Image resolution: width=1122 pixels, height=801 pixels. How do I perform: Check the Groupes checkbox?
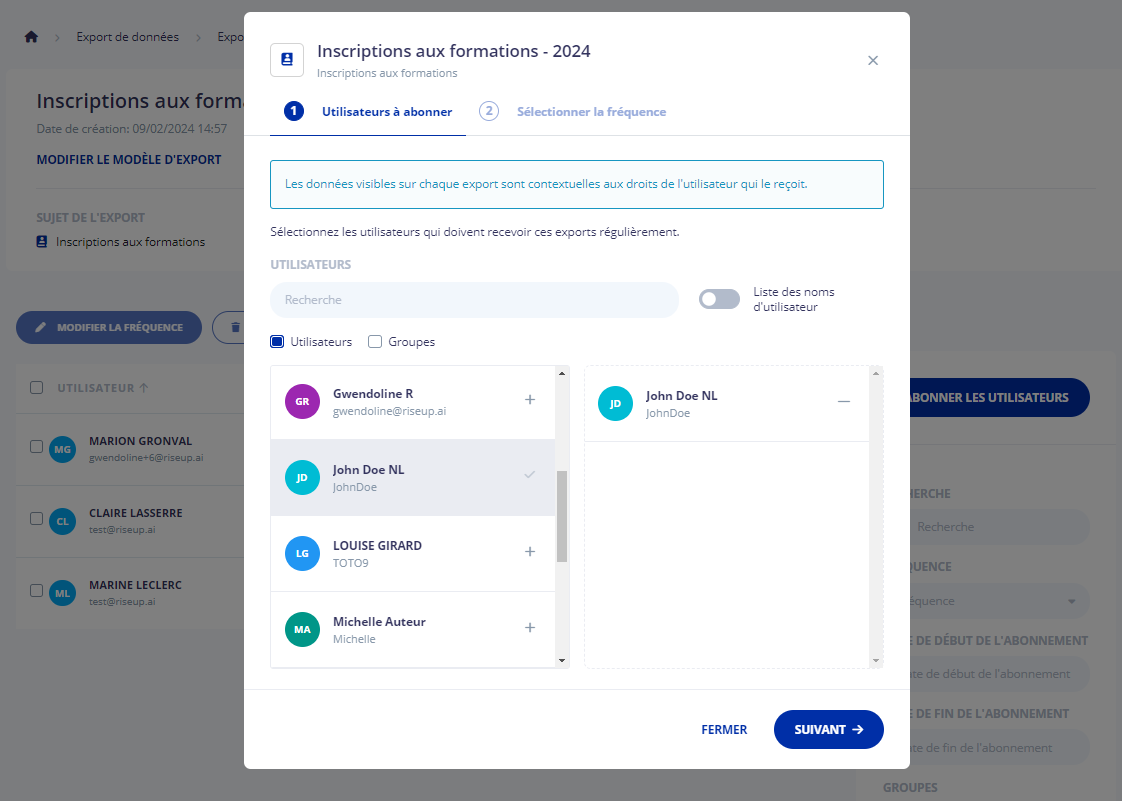click(x=375, y=342)
